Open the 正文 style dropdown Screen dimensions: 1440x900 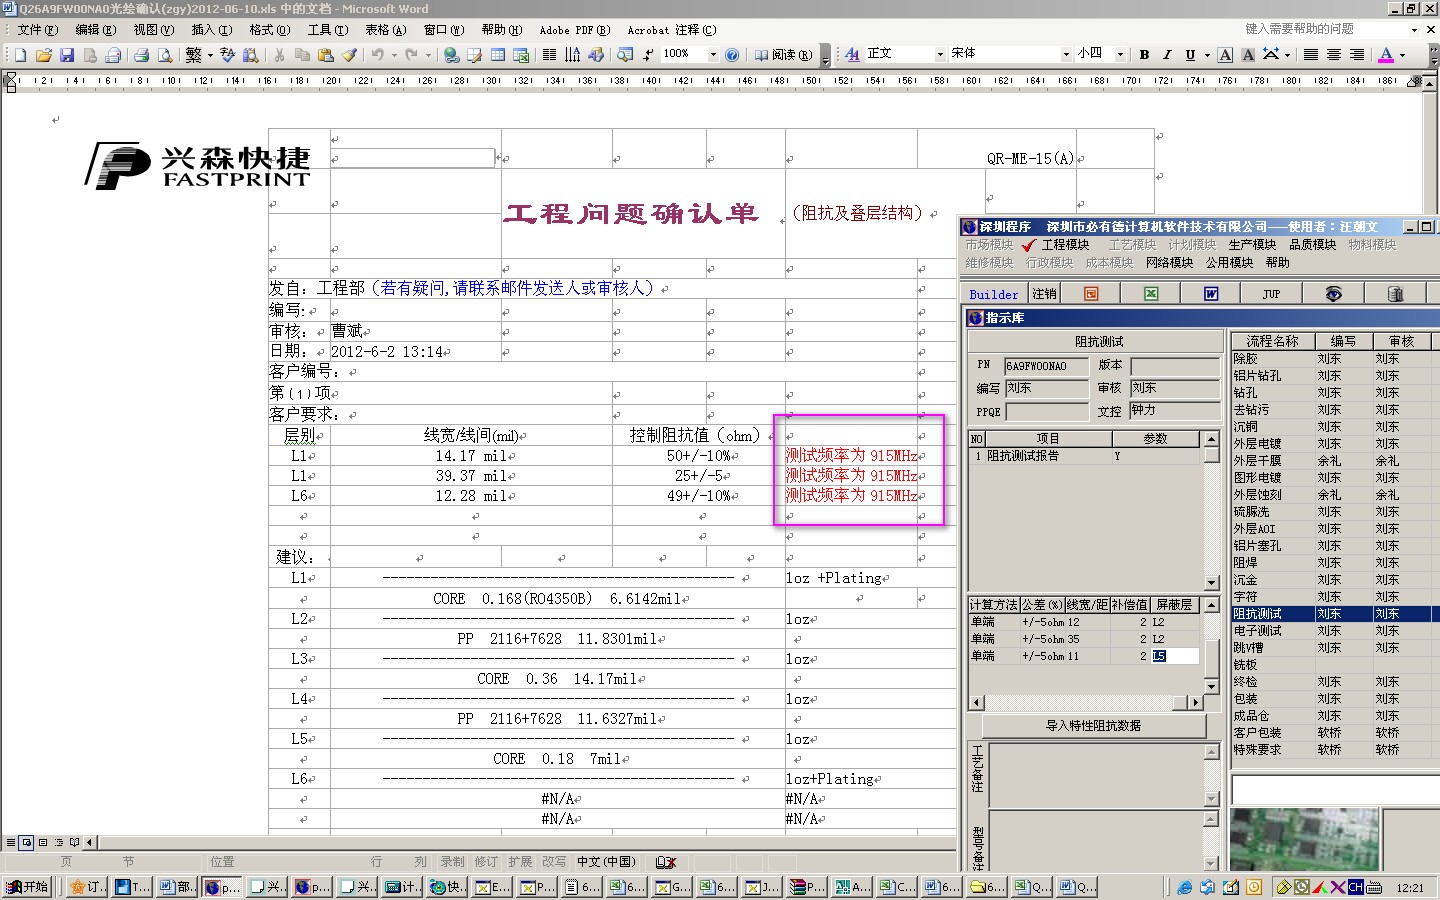click(x=940, y=54)
